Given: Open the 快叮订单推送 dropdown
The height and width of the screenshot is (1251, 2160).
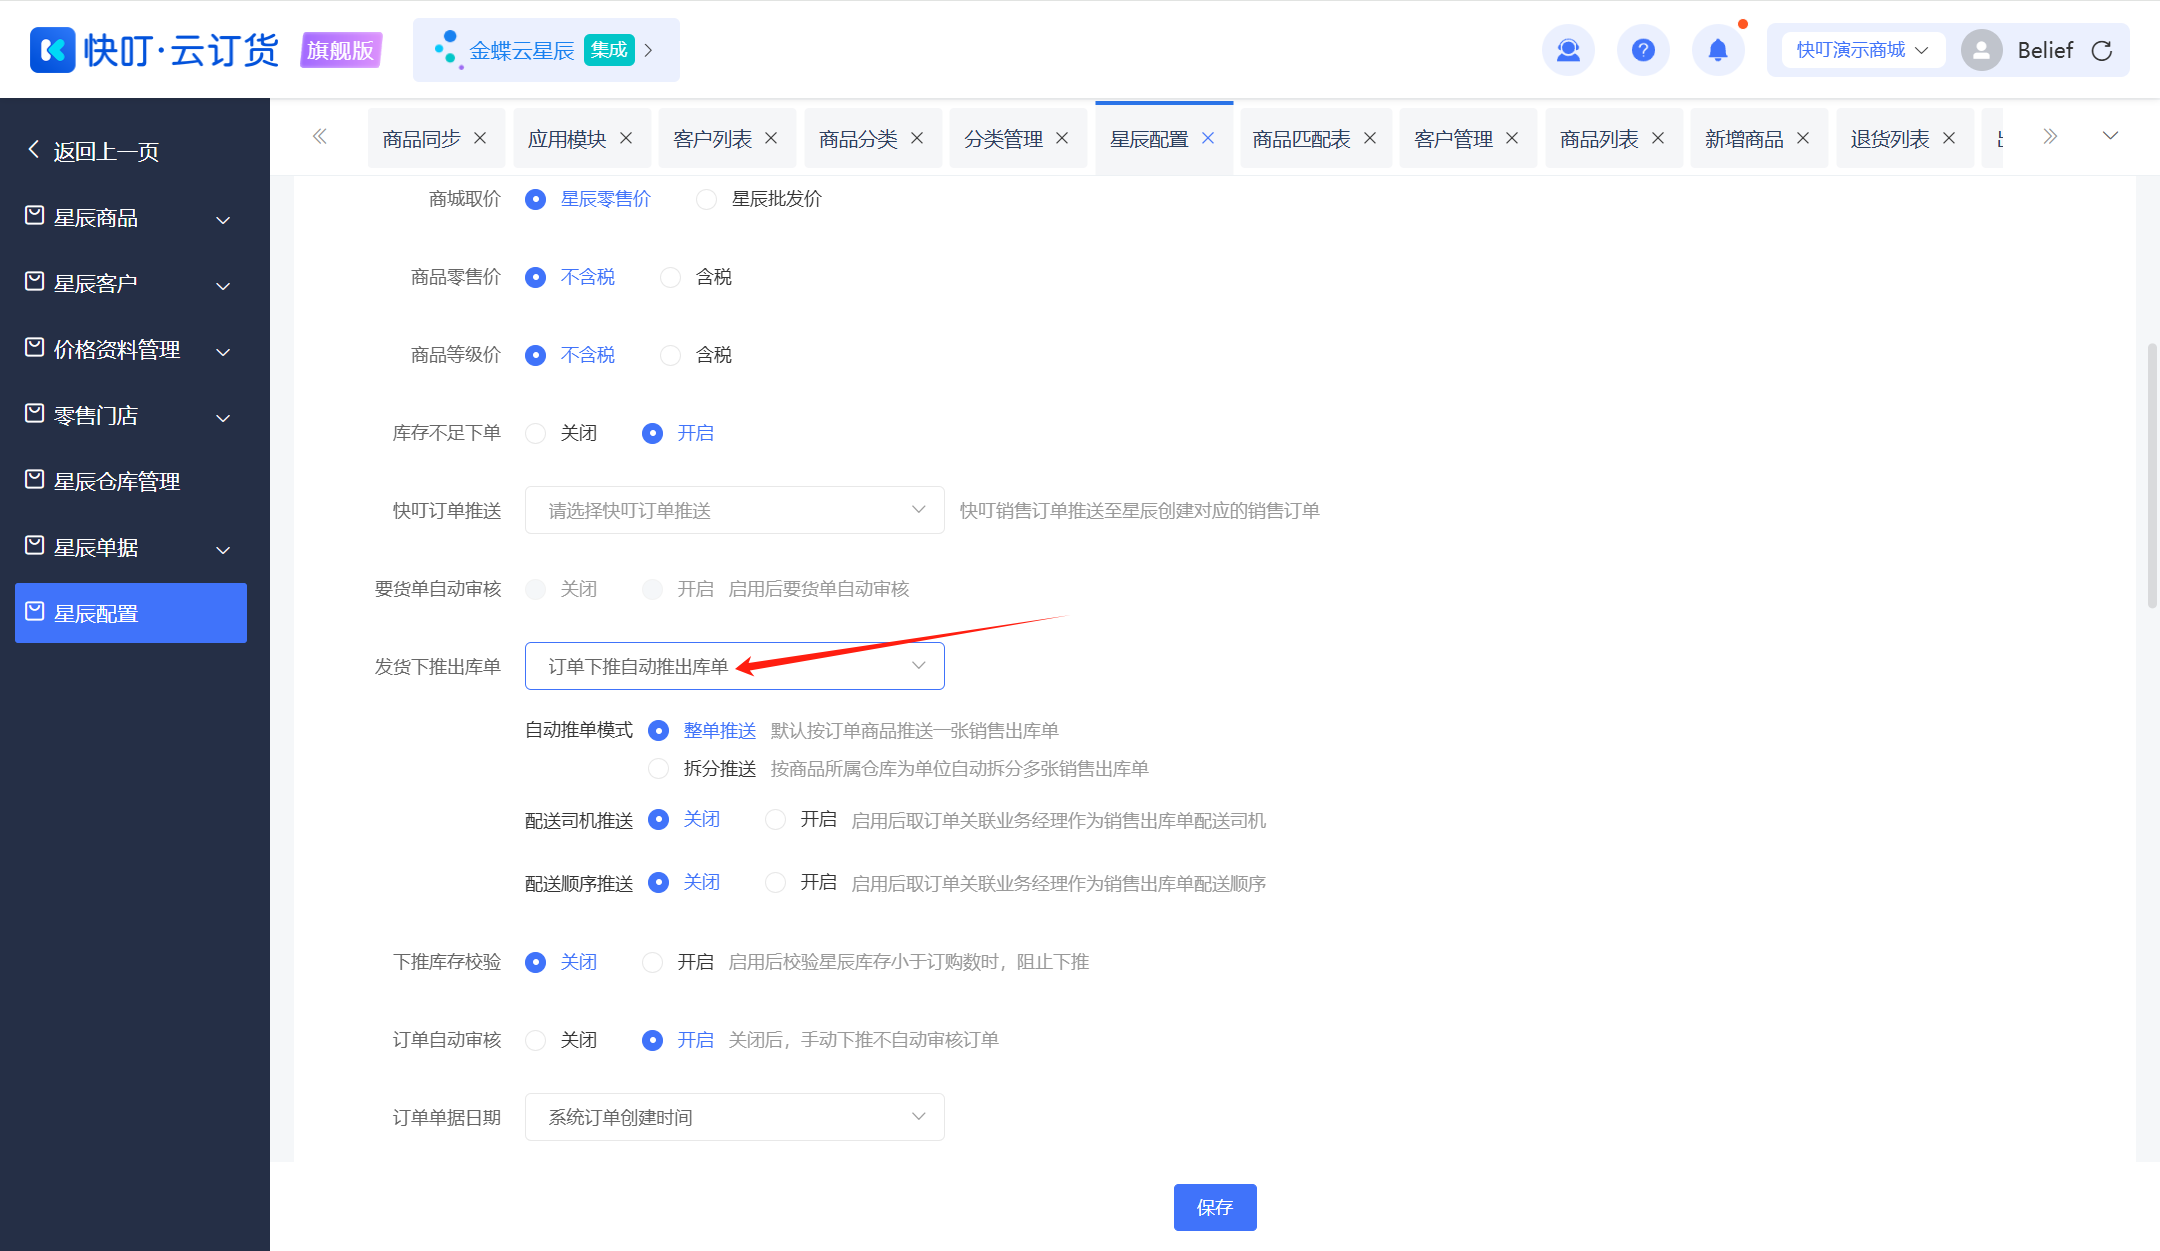Looking at the screenshot, I should click(x=735, y=510).
